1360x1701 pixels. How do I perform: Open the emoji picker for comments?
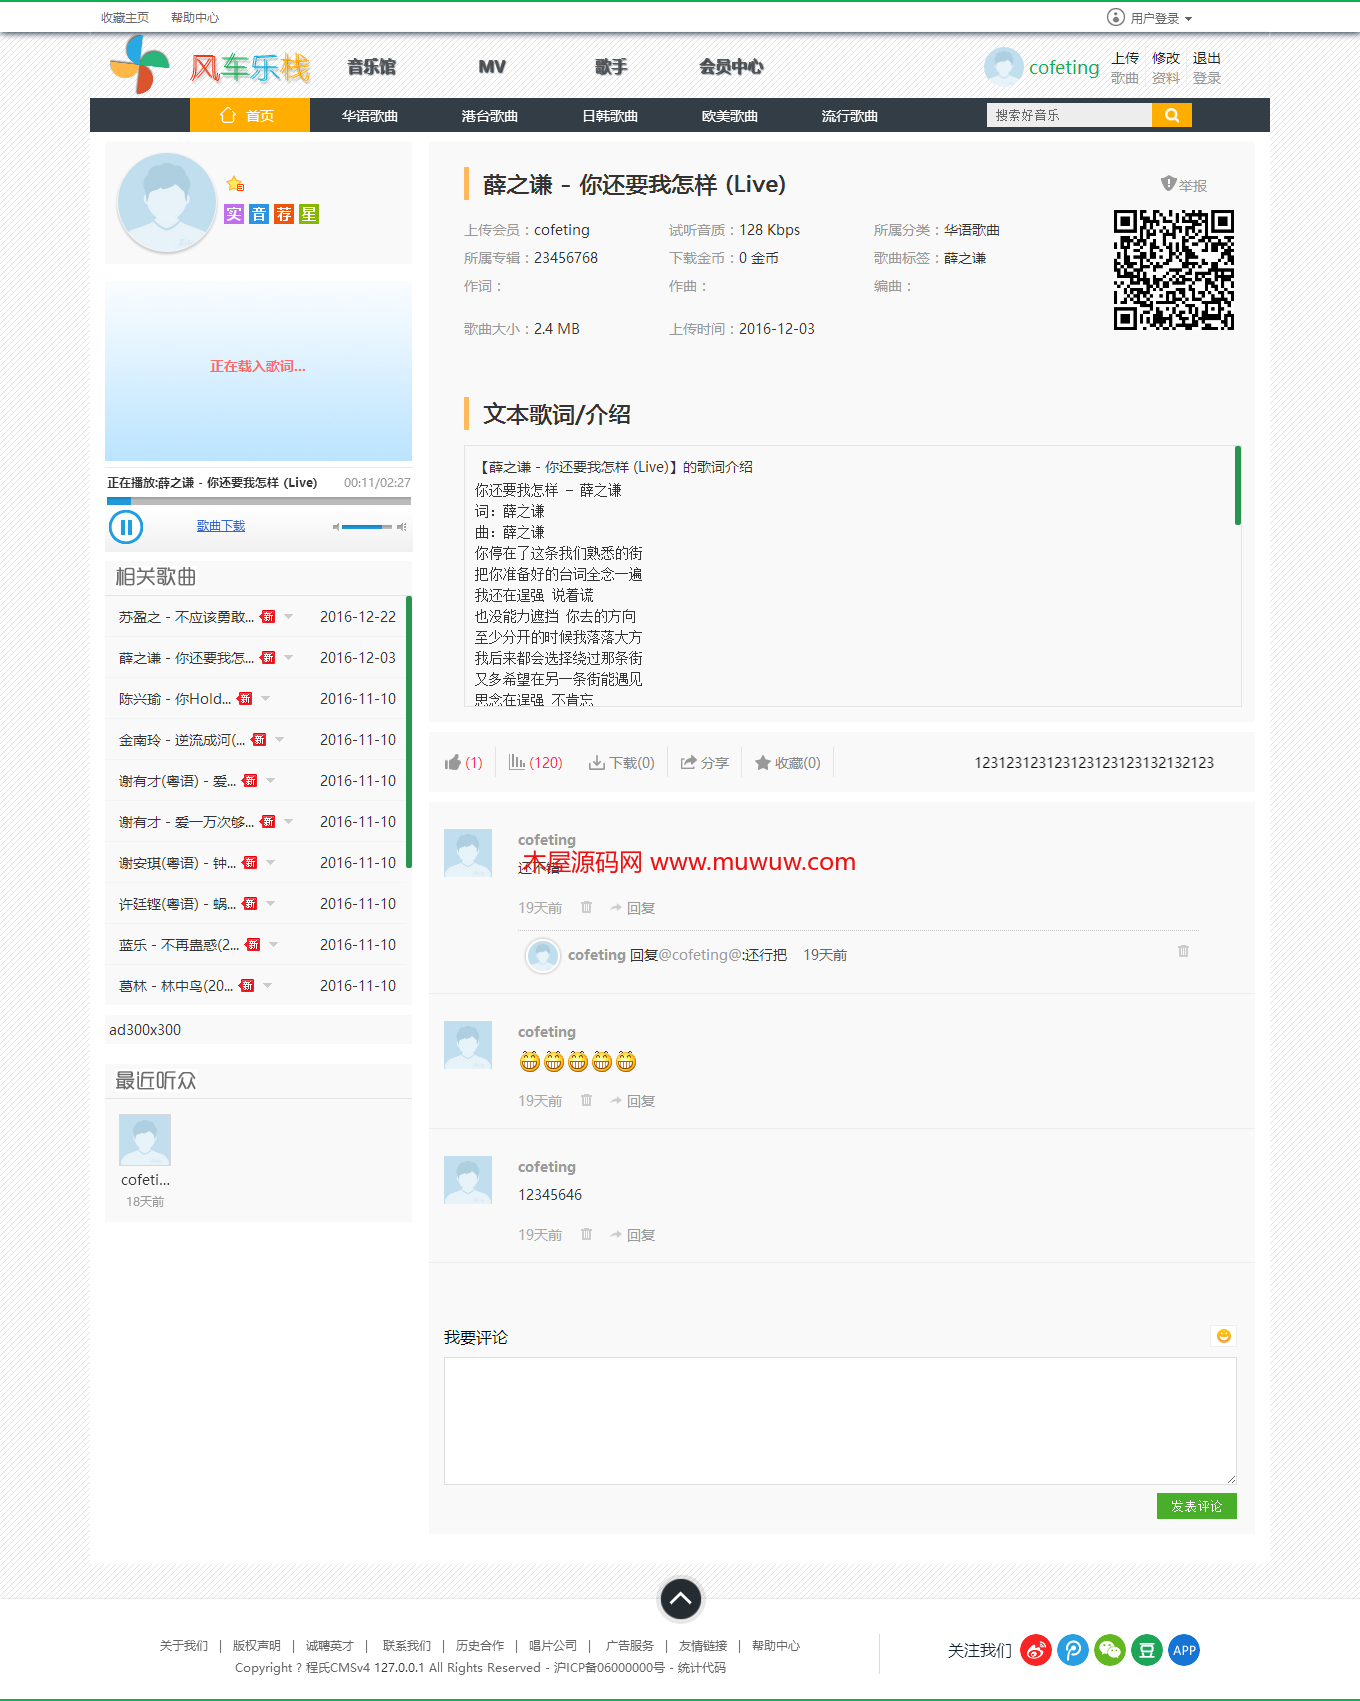coord(1223,1336)
